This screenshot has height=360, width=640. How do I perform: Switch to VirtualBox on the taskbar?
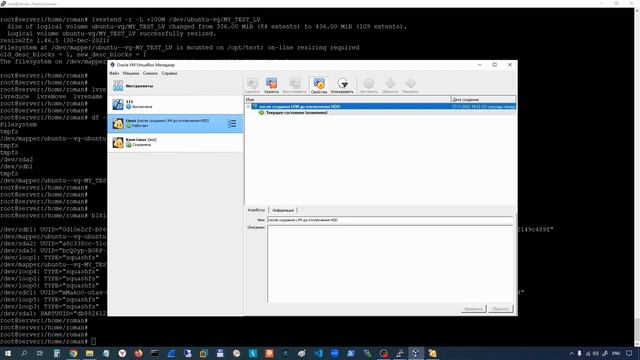click(x=416, y=353)
